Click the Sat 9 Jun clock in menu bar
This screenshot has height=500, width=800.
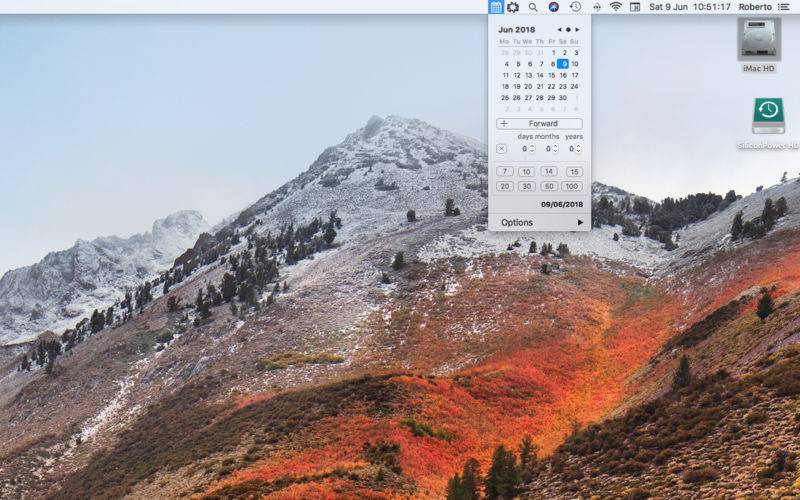[690, 7]
